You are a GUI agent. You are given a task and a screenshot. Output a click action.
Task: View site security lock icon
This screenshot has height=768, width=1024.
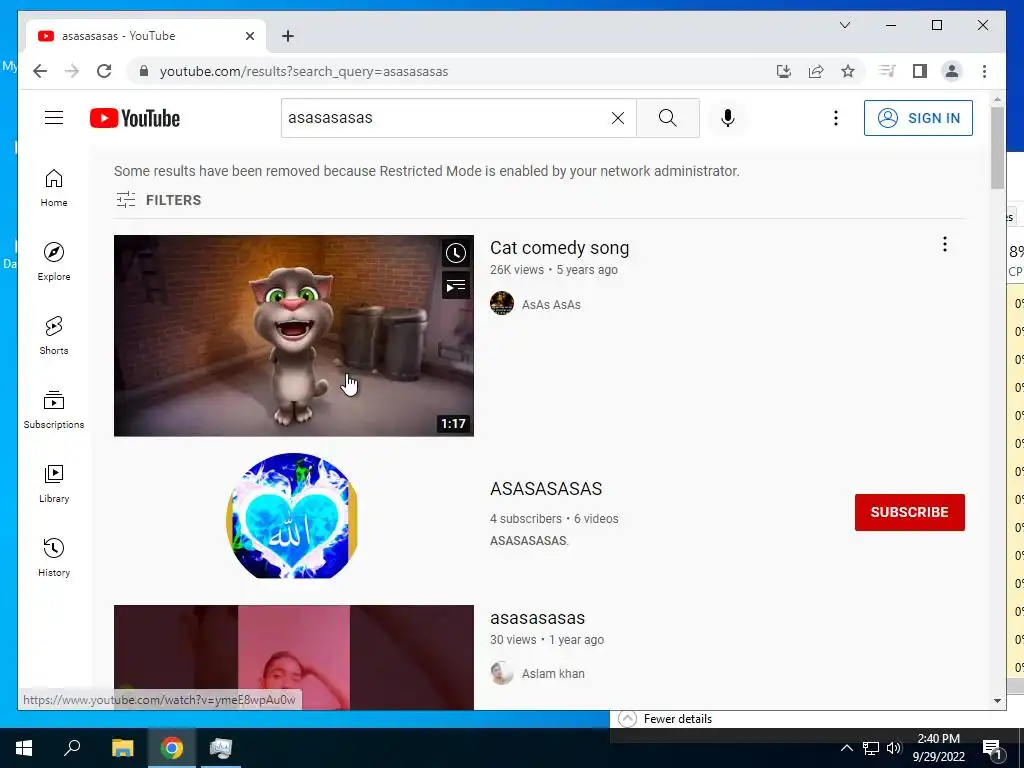(144, 71)
